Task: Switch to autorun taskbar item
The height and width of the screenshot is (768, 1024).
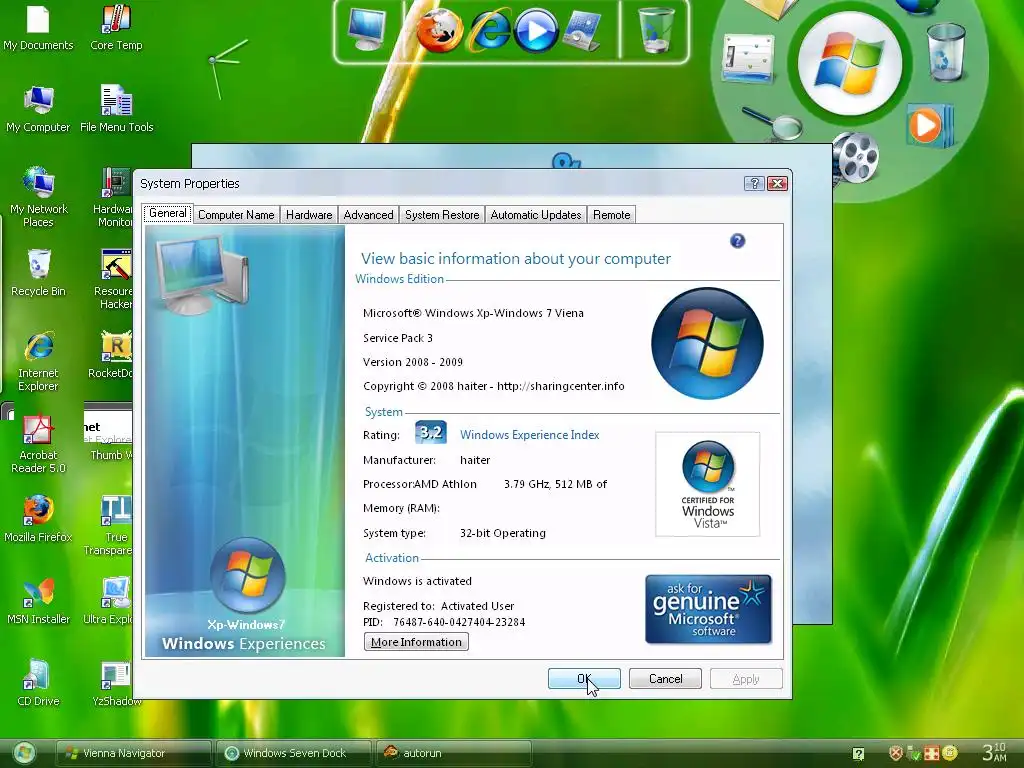Action: pos(453,753)
